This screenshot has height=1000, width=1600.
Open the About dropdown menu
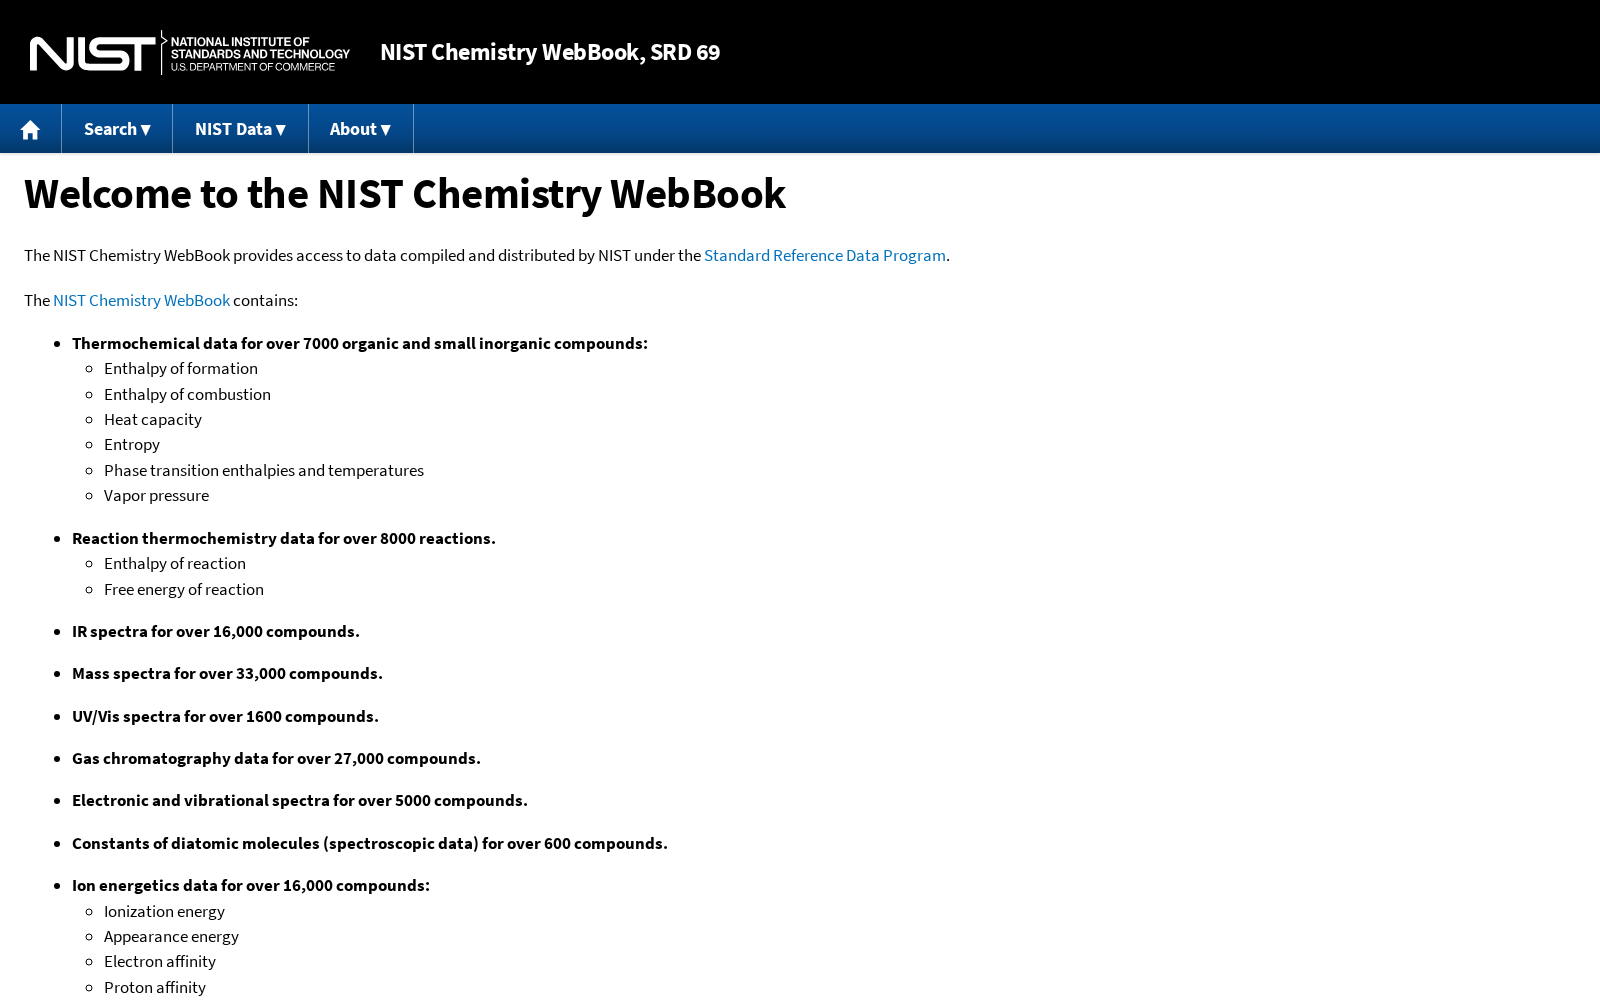click(x=360, y=129)
